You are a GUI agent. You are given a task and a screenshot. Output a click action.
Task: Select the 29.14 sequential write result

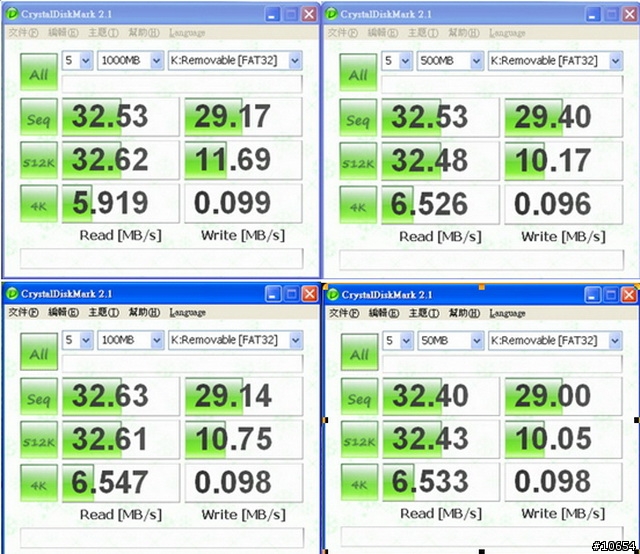(x=244, y=397)
